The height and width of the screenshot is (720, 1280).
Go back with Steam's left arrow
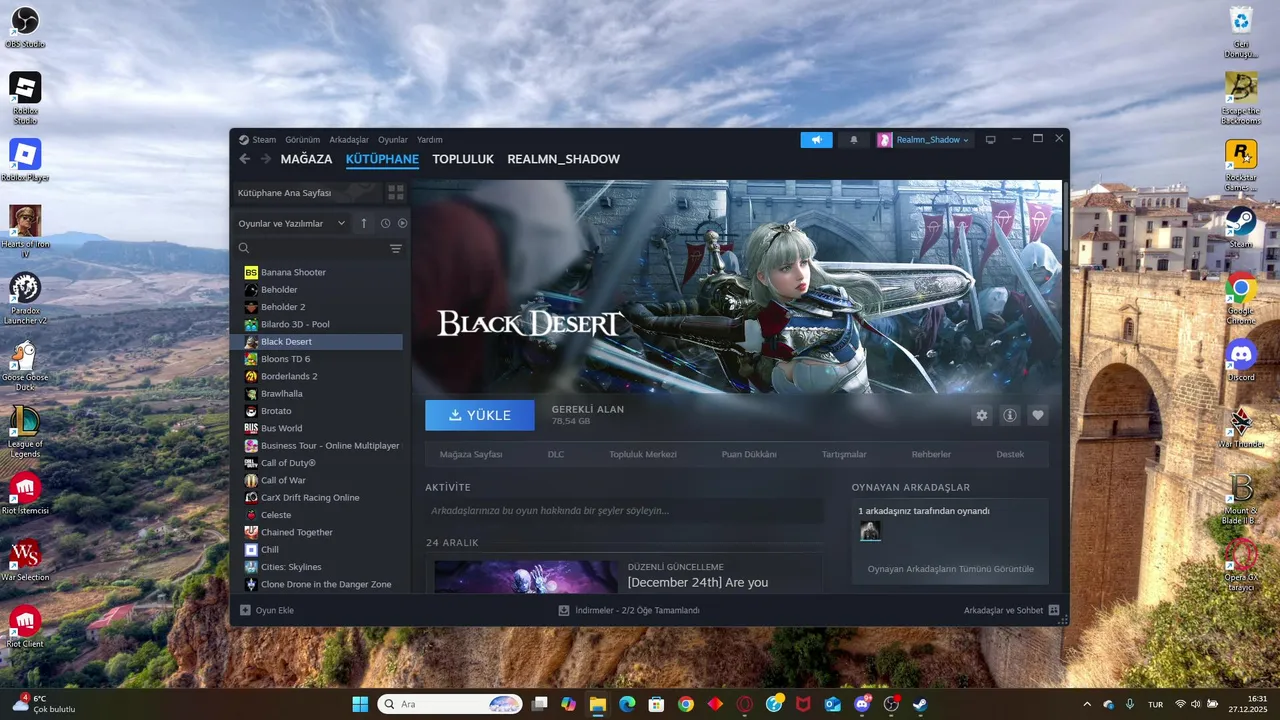[x=245, y=159]
